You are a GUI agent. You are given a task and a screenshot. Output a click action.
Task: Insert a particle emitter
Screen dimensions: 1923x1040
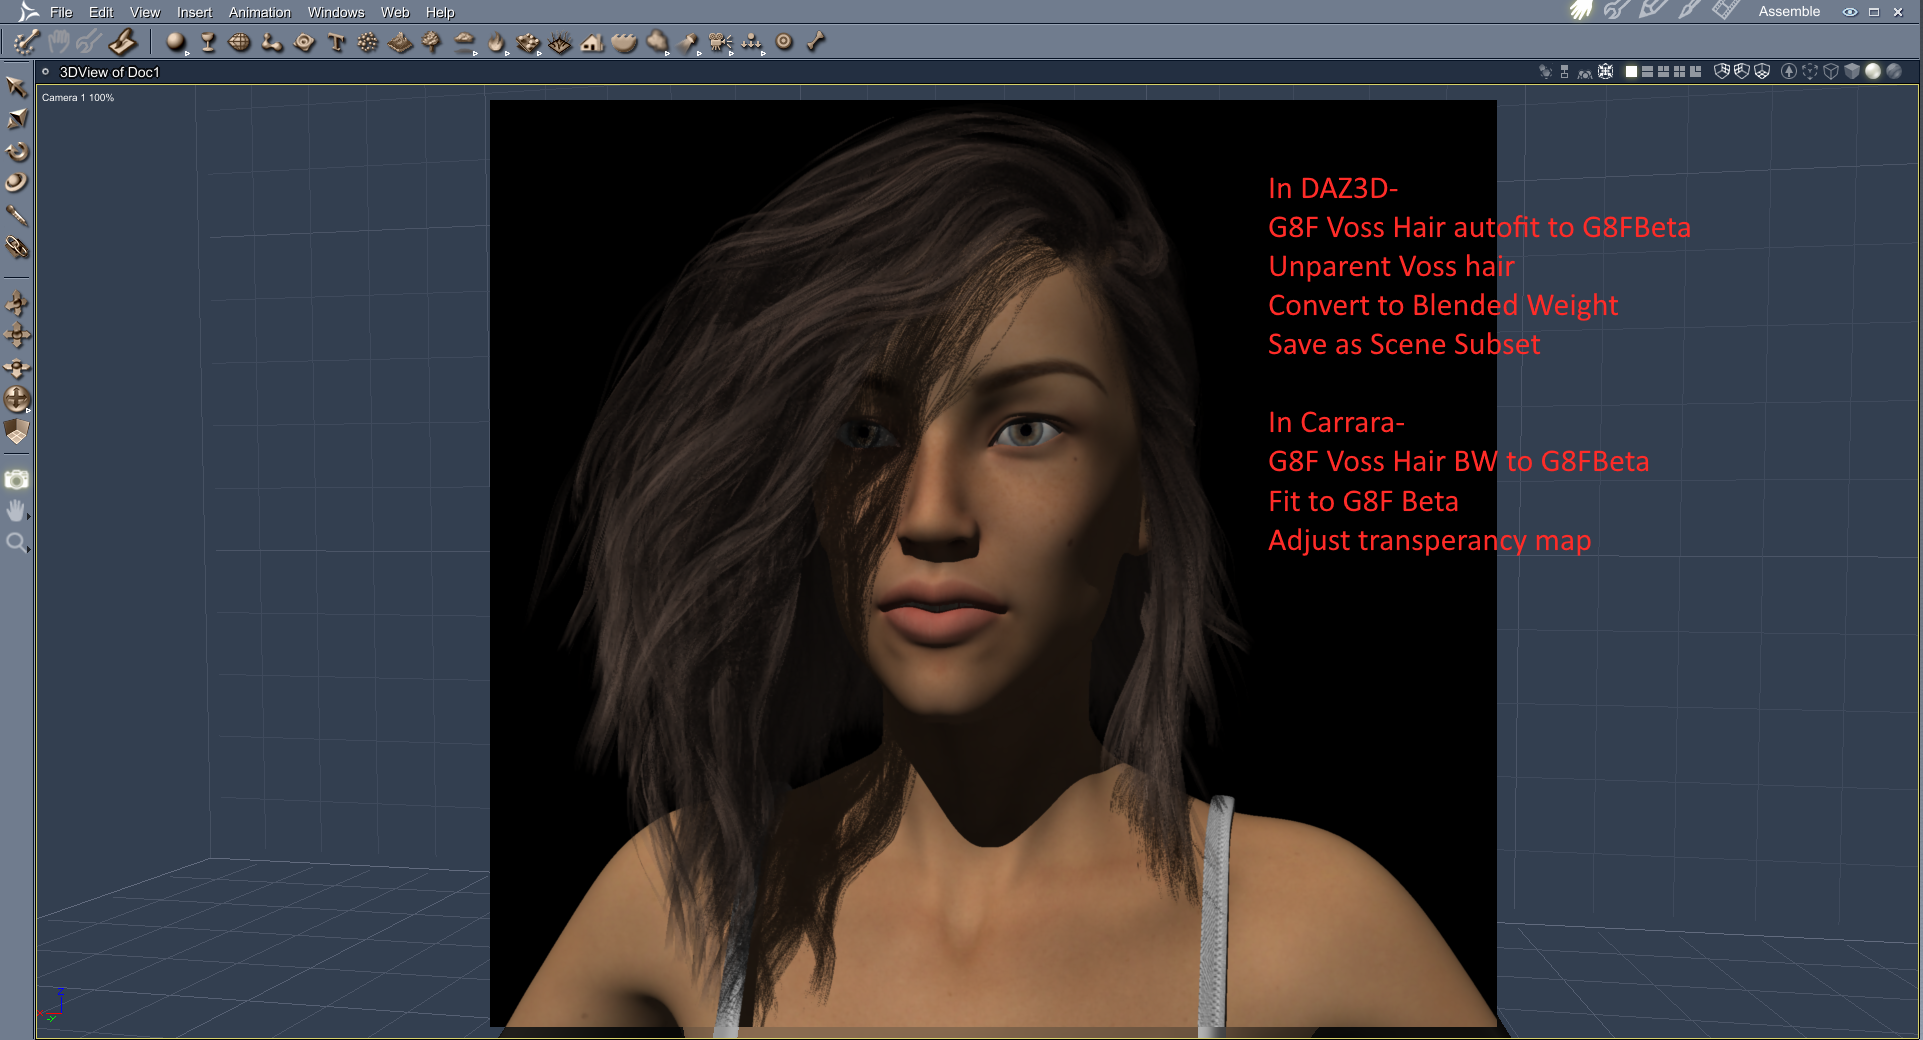368,42
